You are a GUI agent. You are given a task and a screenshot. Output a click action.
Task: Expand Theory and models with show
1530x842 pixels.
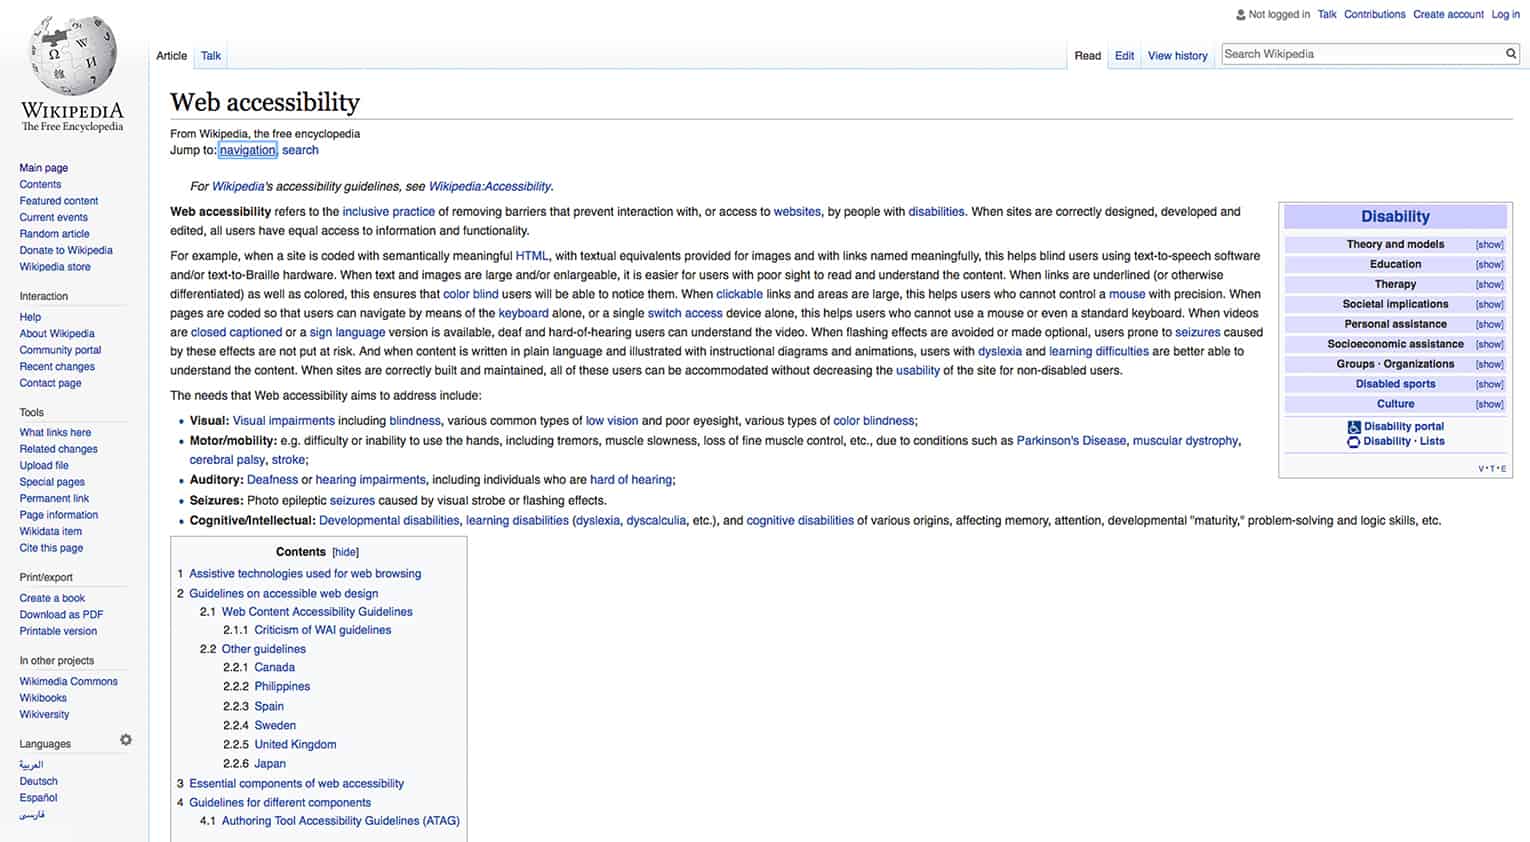(x=1489, y=245)
